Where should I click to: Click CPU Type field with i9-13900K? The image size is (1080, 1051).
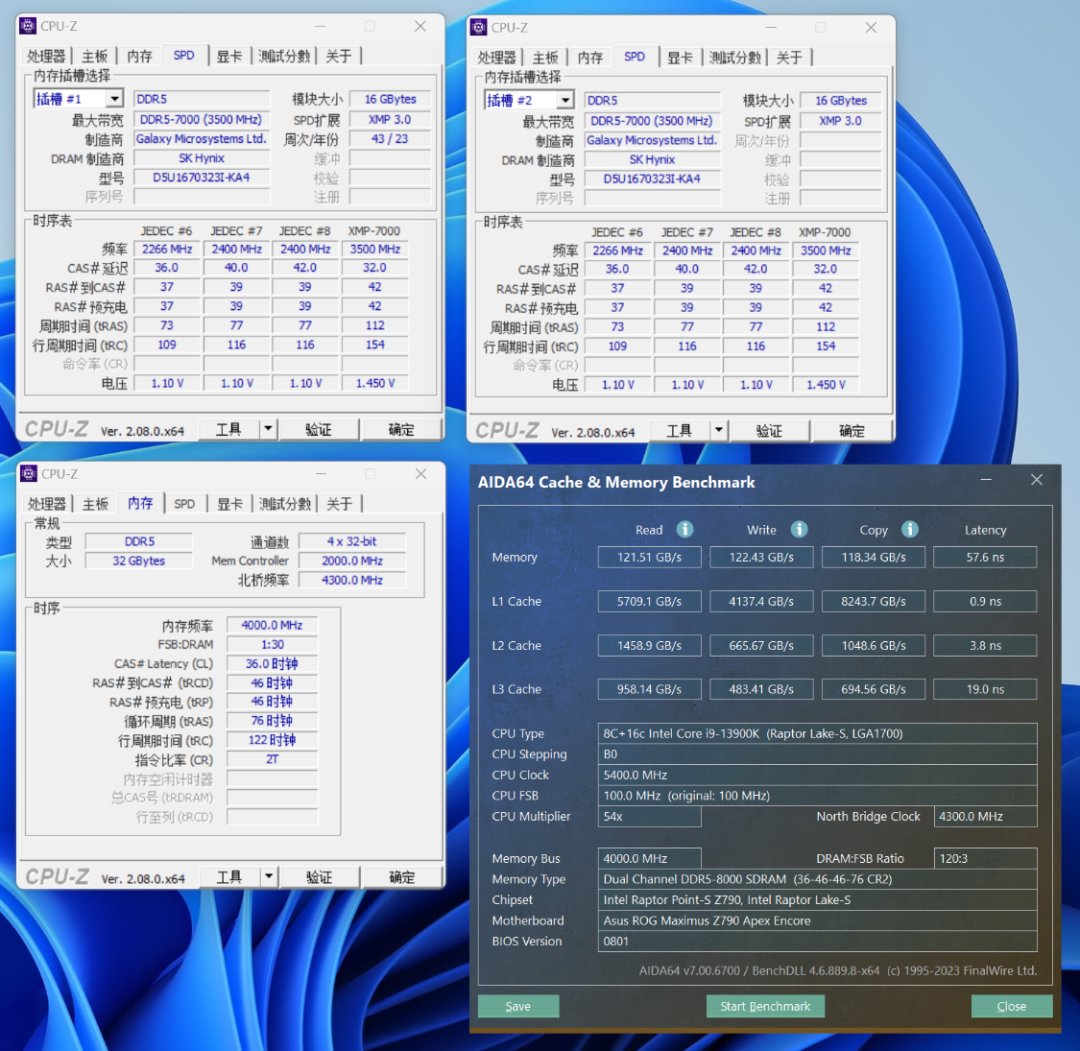pos(818,733)
